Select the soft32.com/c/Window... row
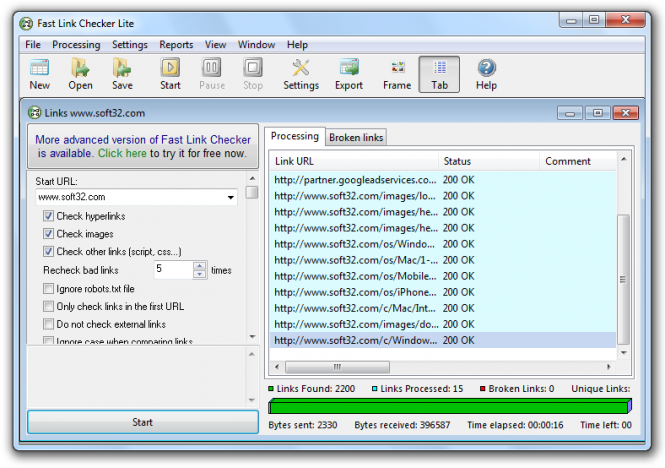Image resolution: width=665 pixels, height=468 pixels. point(443,340)
